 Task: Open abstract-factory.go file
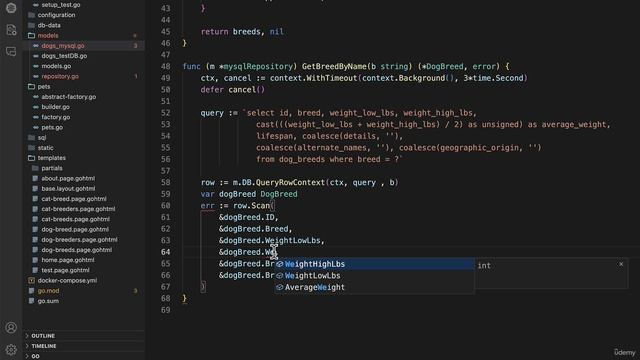point(84,97)
